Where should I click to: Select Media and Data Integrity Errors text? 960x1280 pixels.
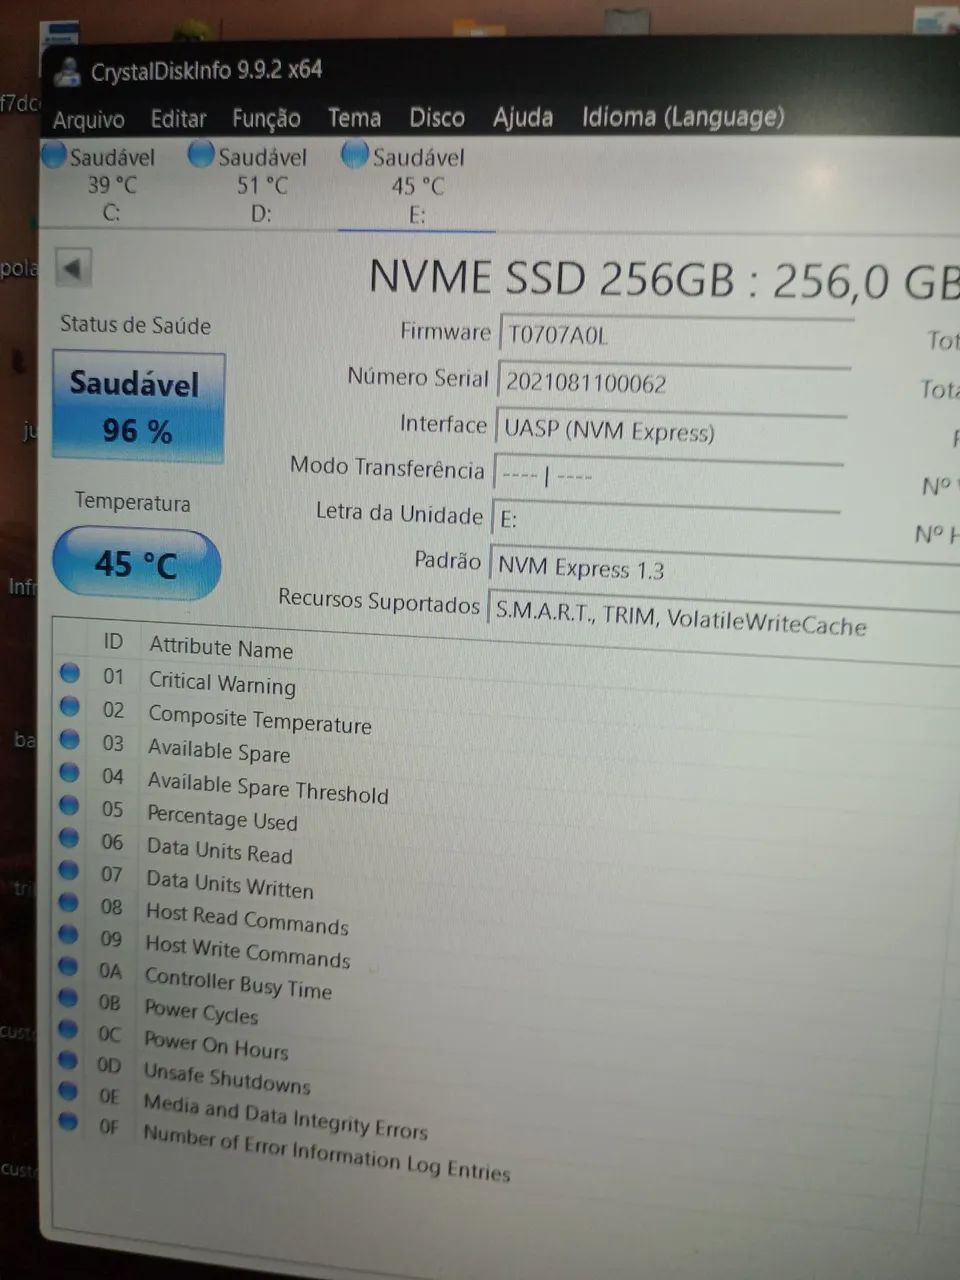point(285,1116)
